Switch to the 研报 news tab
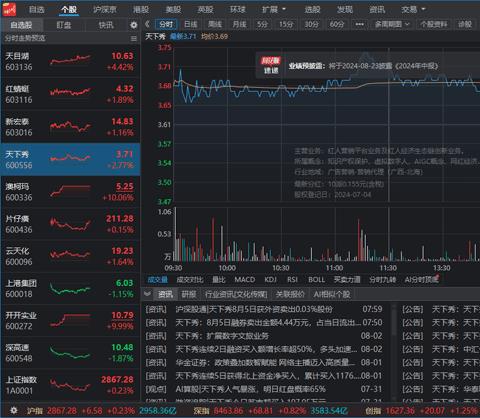Screen dimensions: 480x418 pyautogui.click(x=189, y=294)
